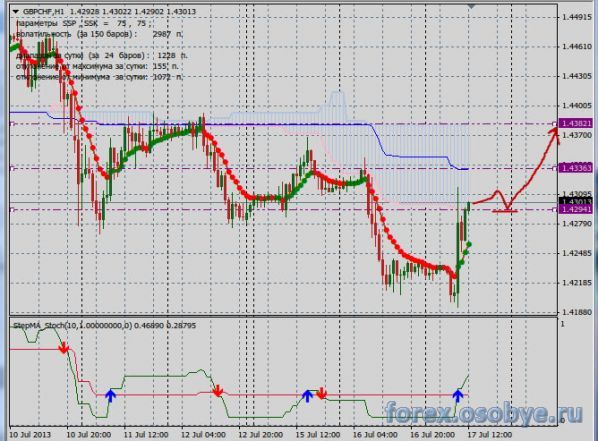Click the '11 Jul 12:00' time axis label
The height and width of the screenshot is (441, 598).
pos(146,435)
